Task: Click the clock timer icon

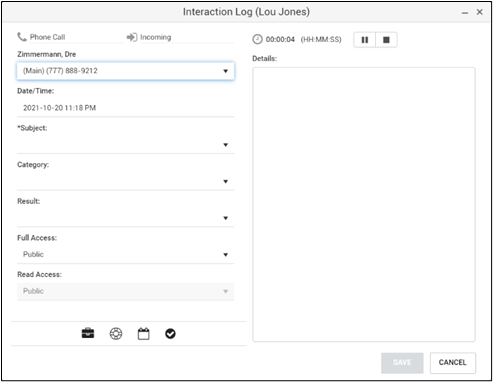Action: [257, 39]
